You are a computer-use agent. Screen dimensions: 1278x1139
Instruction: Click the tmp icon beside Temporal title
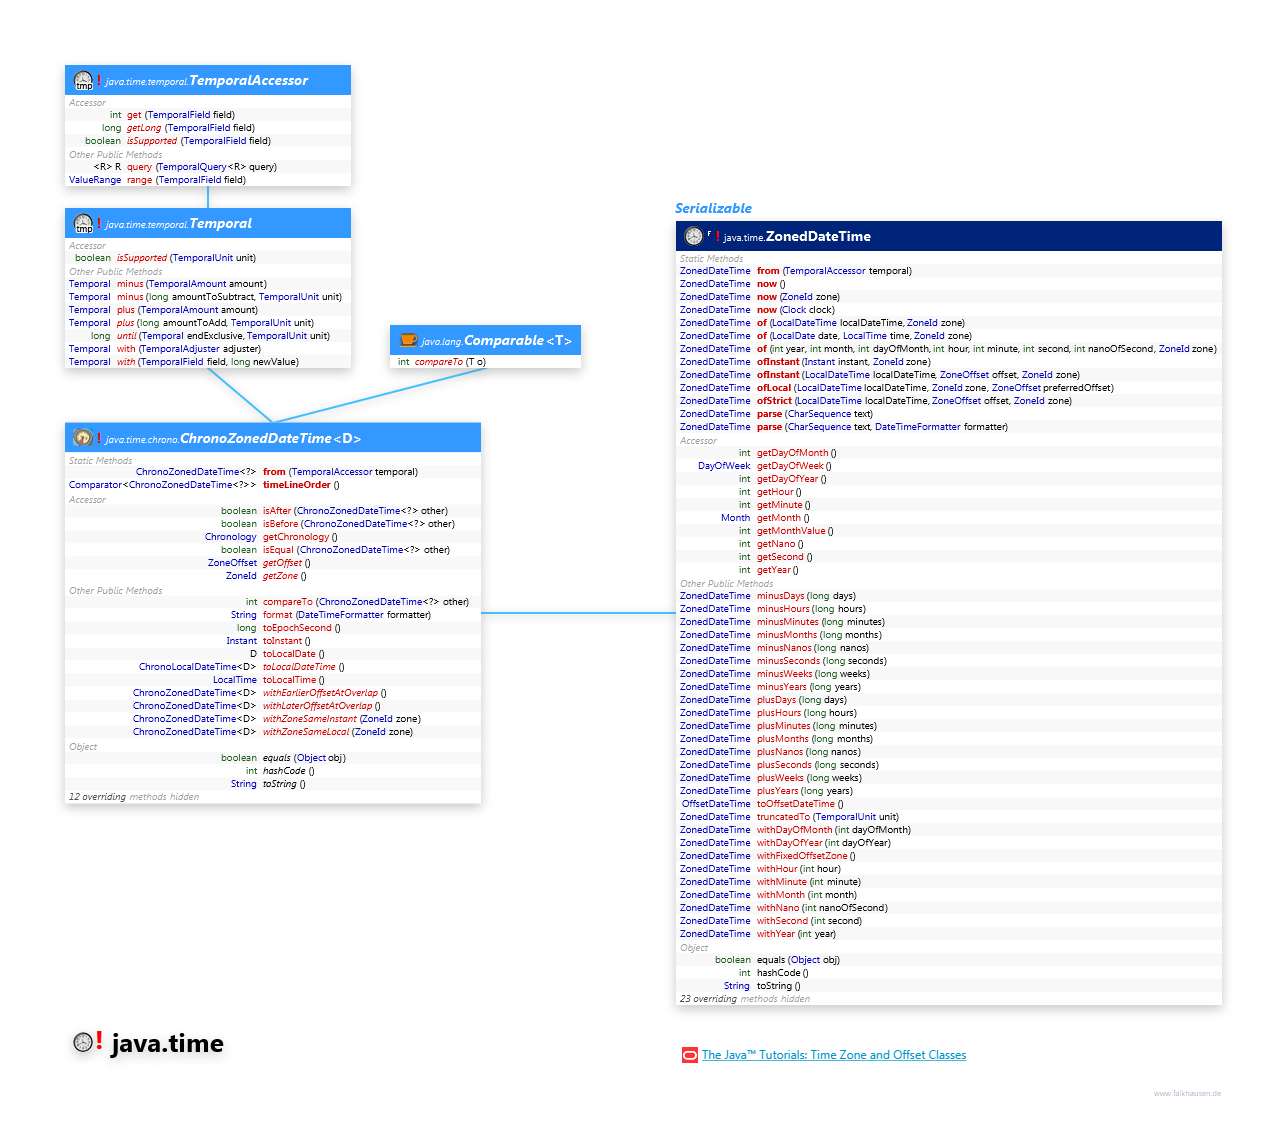[83, 224]
